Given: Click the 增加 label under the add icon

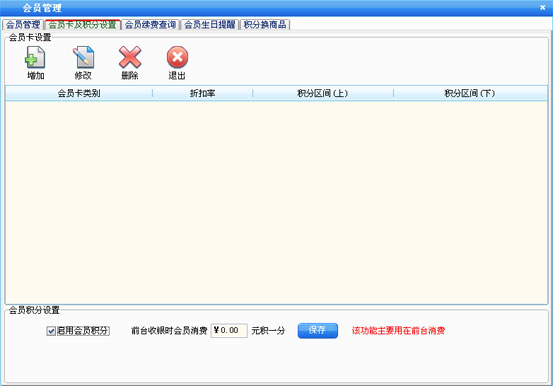Looking at the screenshot, I should (36, 76).
